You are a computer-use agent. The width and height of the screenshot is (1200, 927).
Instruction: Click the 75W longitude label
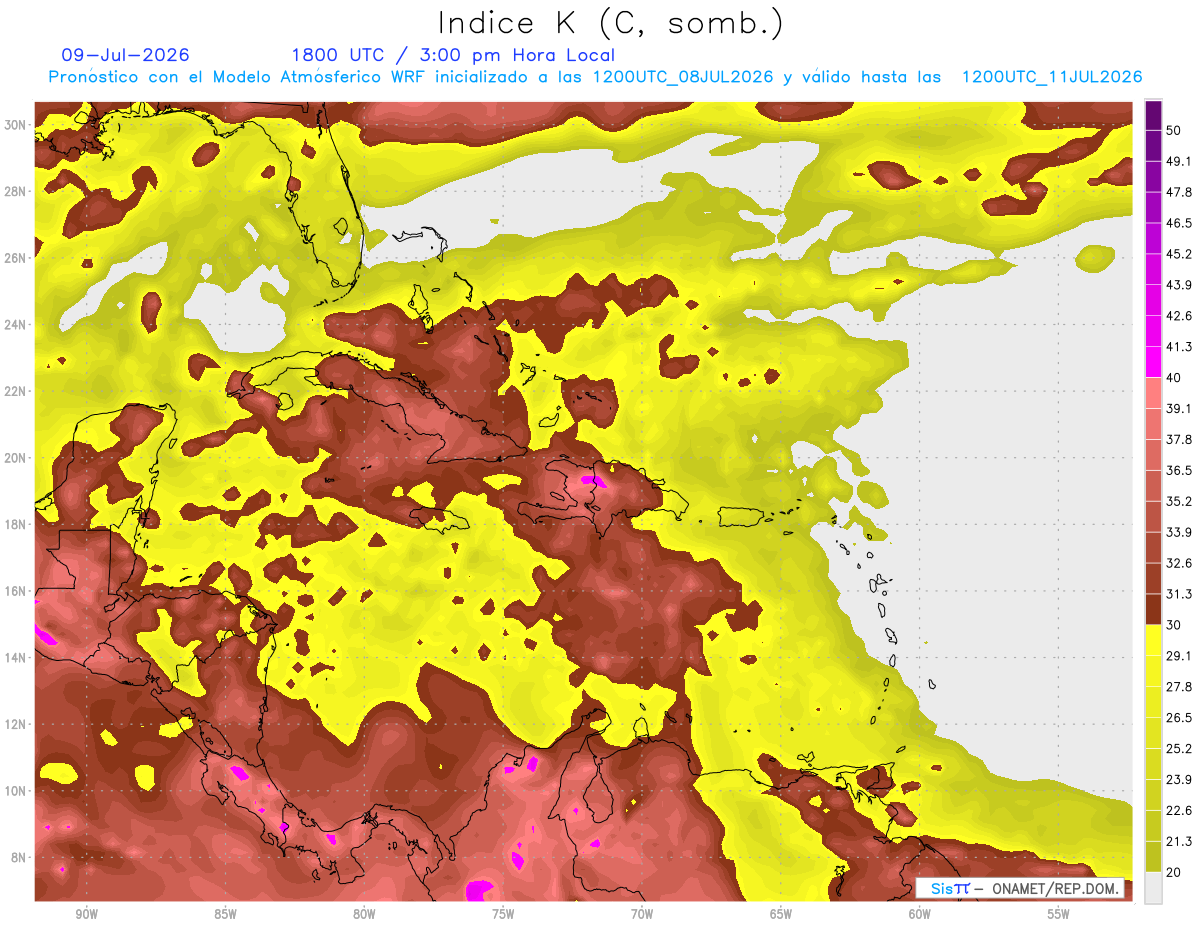[x=503, y=914]
